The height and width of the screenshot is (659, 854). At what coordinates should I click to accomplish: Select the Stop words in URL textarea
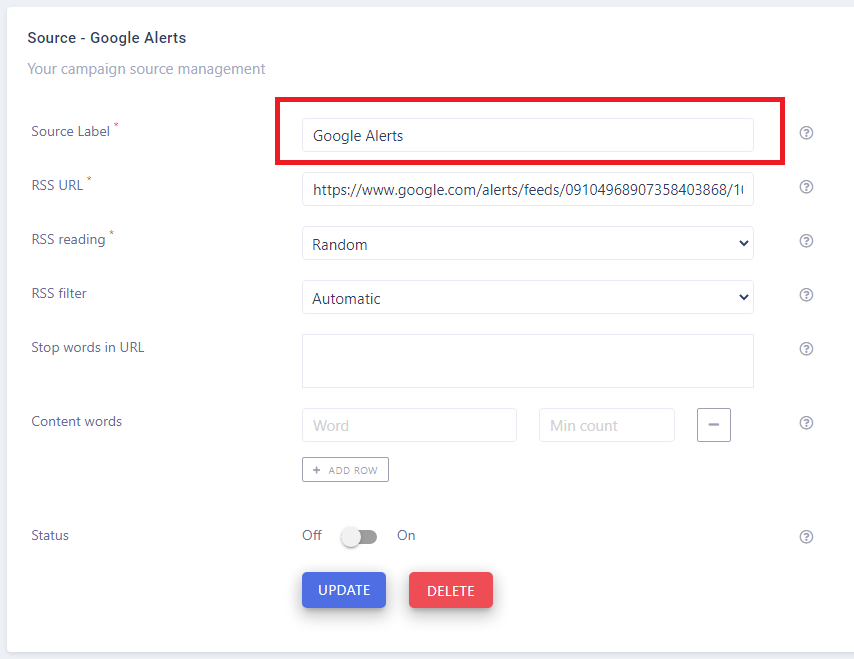pyautogui.click(x=528, y=361)
